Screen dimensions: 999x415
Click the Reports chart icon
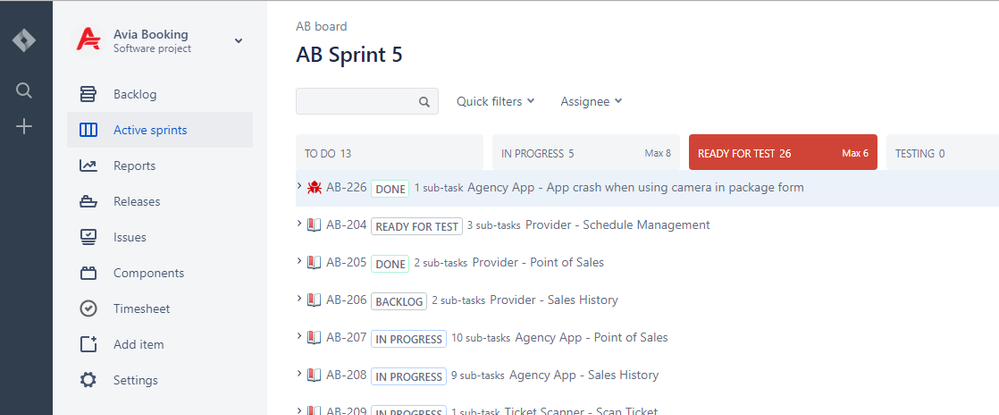[88, 166]
